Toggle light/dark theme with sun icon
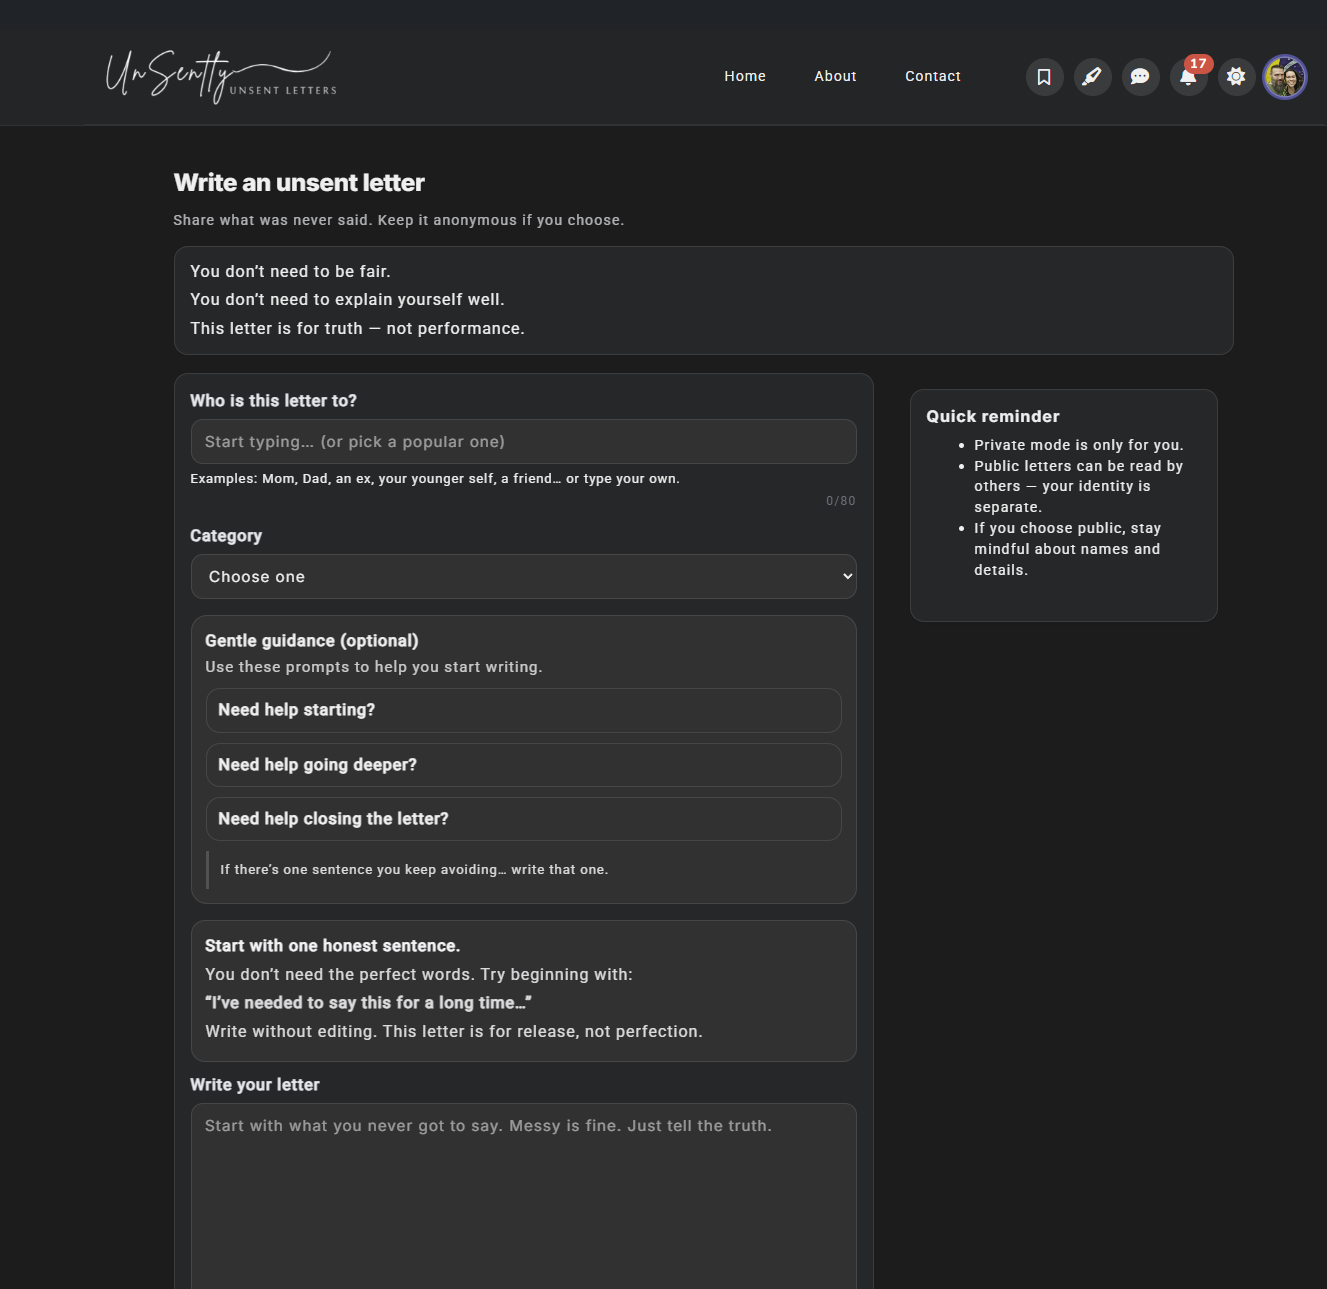The image size is (1327, 1289). point(1236,77)
